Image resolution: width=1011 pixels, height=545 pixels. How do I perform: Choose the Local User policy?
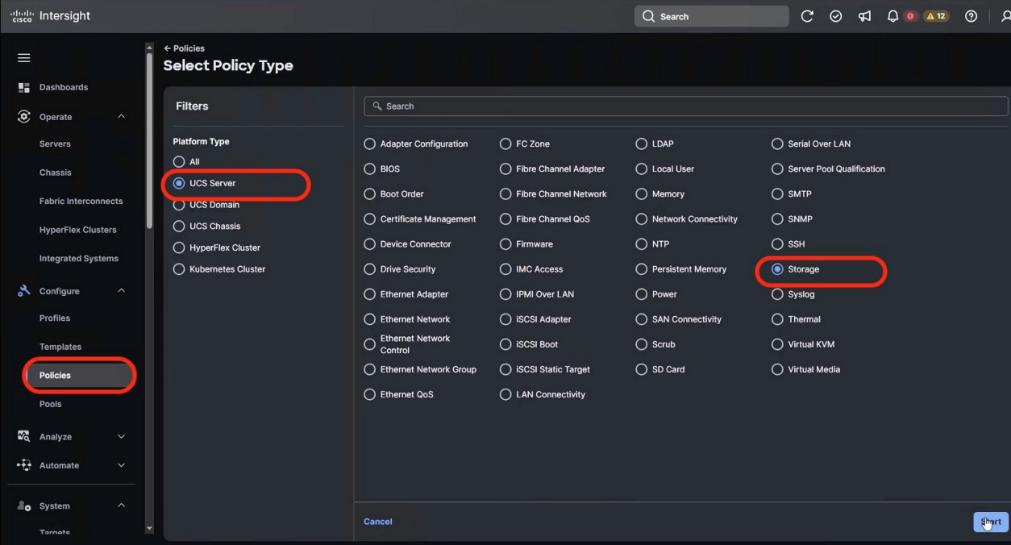coord(641,169)
